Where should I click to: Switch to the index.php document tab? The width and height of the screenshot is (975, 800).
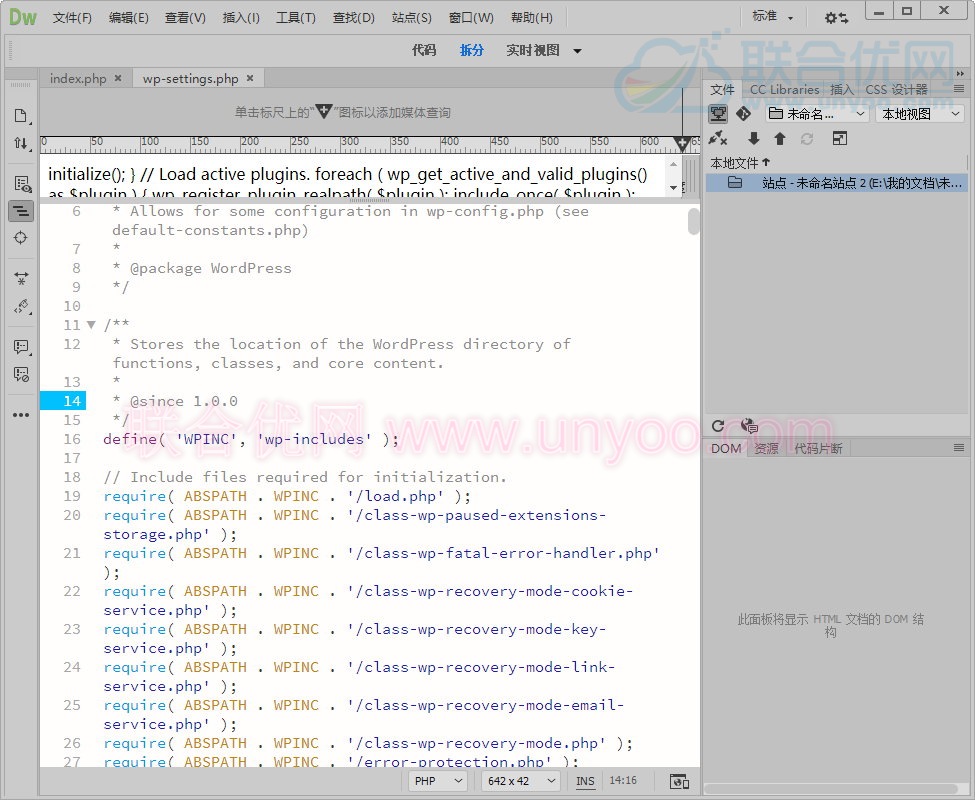coord(78,79)
